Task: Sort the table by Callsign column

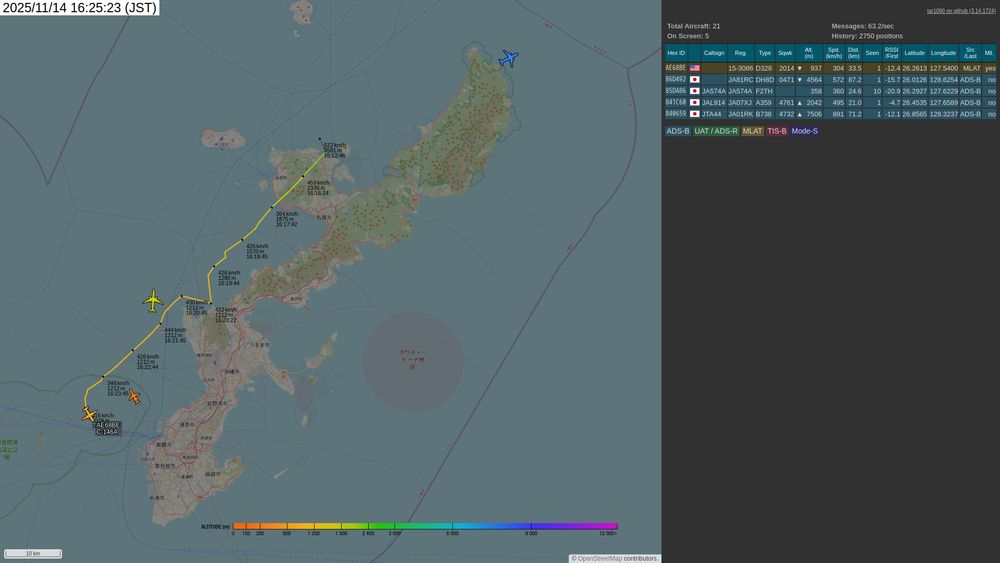Action: 714,53
